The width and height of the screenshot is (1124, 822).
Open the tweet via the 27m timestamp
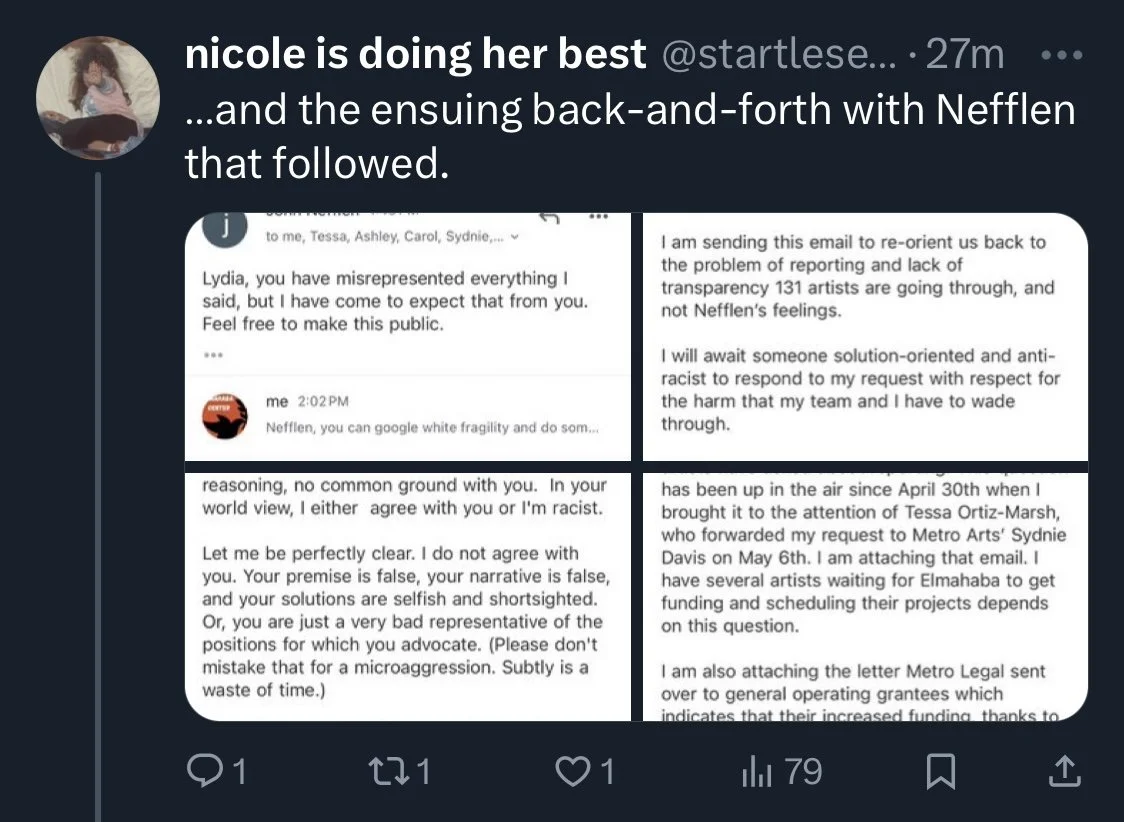965,54
